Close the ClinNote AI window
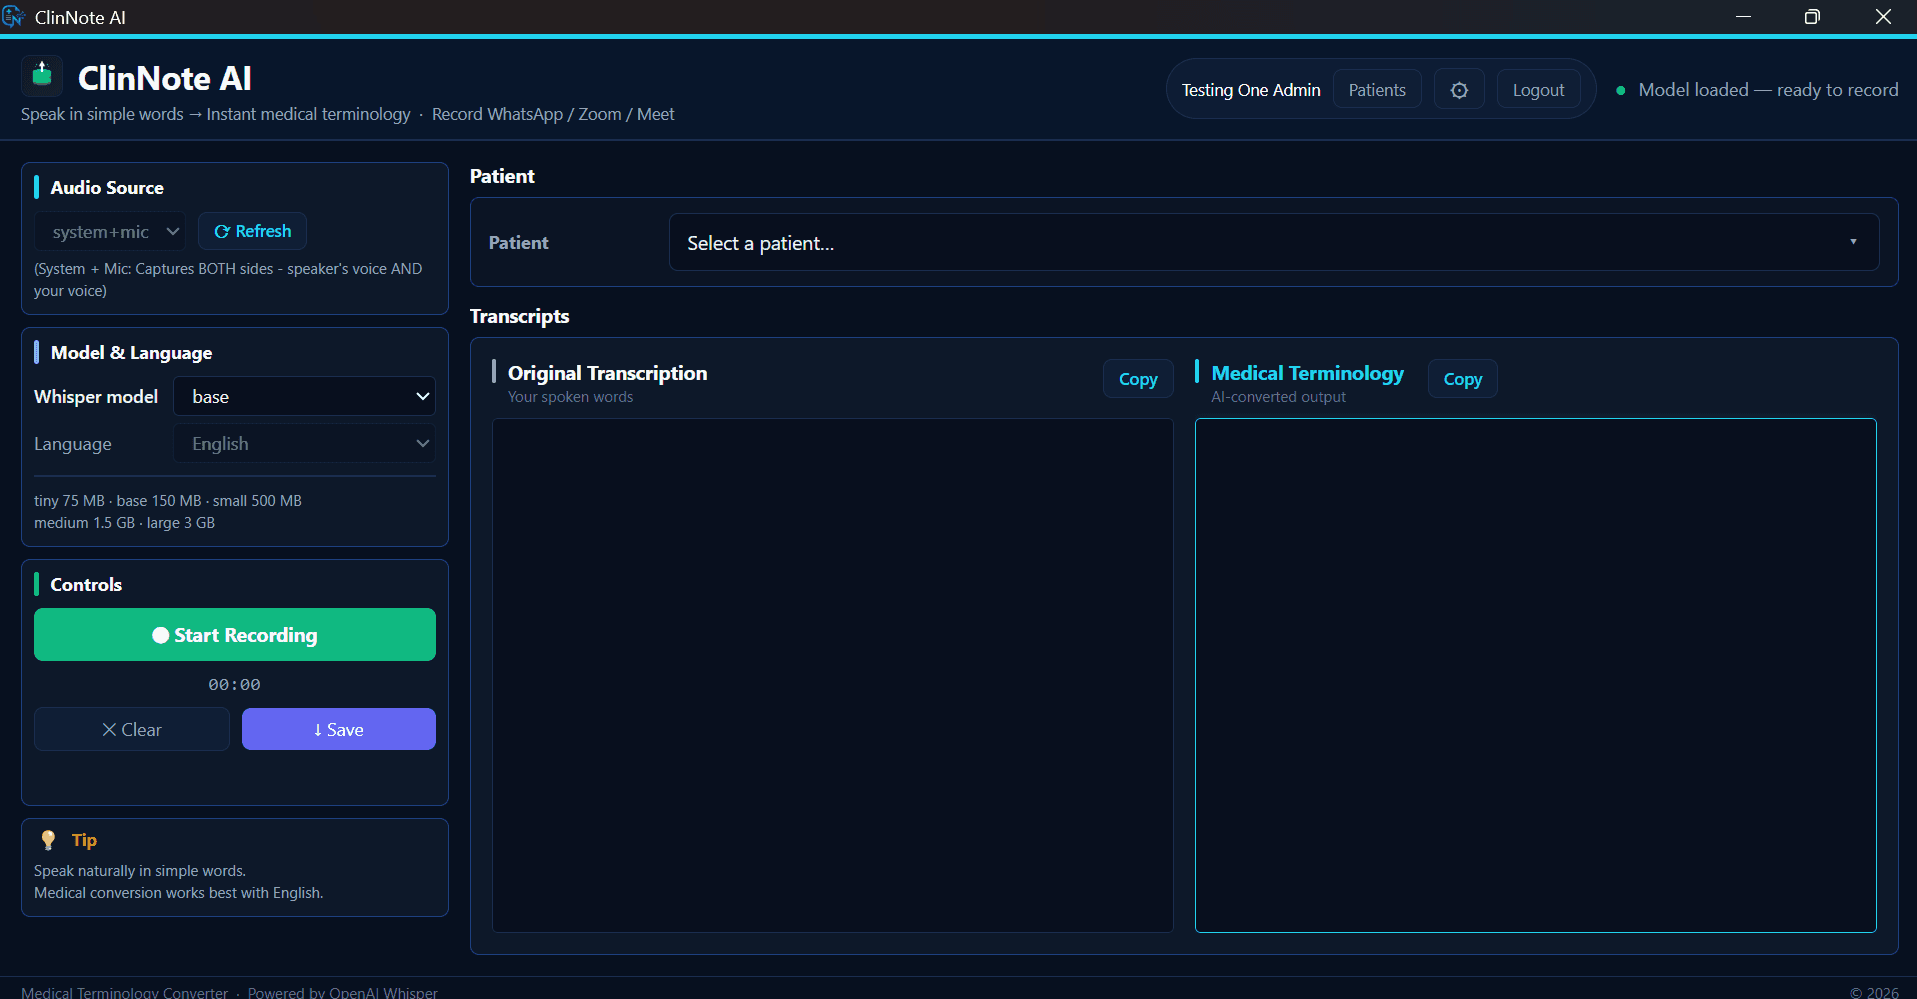1917x999 pixels. (x=1883, y=17)
